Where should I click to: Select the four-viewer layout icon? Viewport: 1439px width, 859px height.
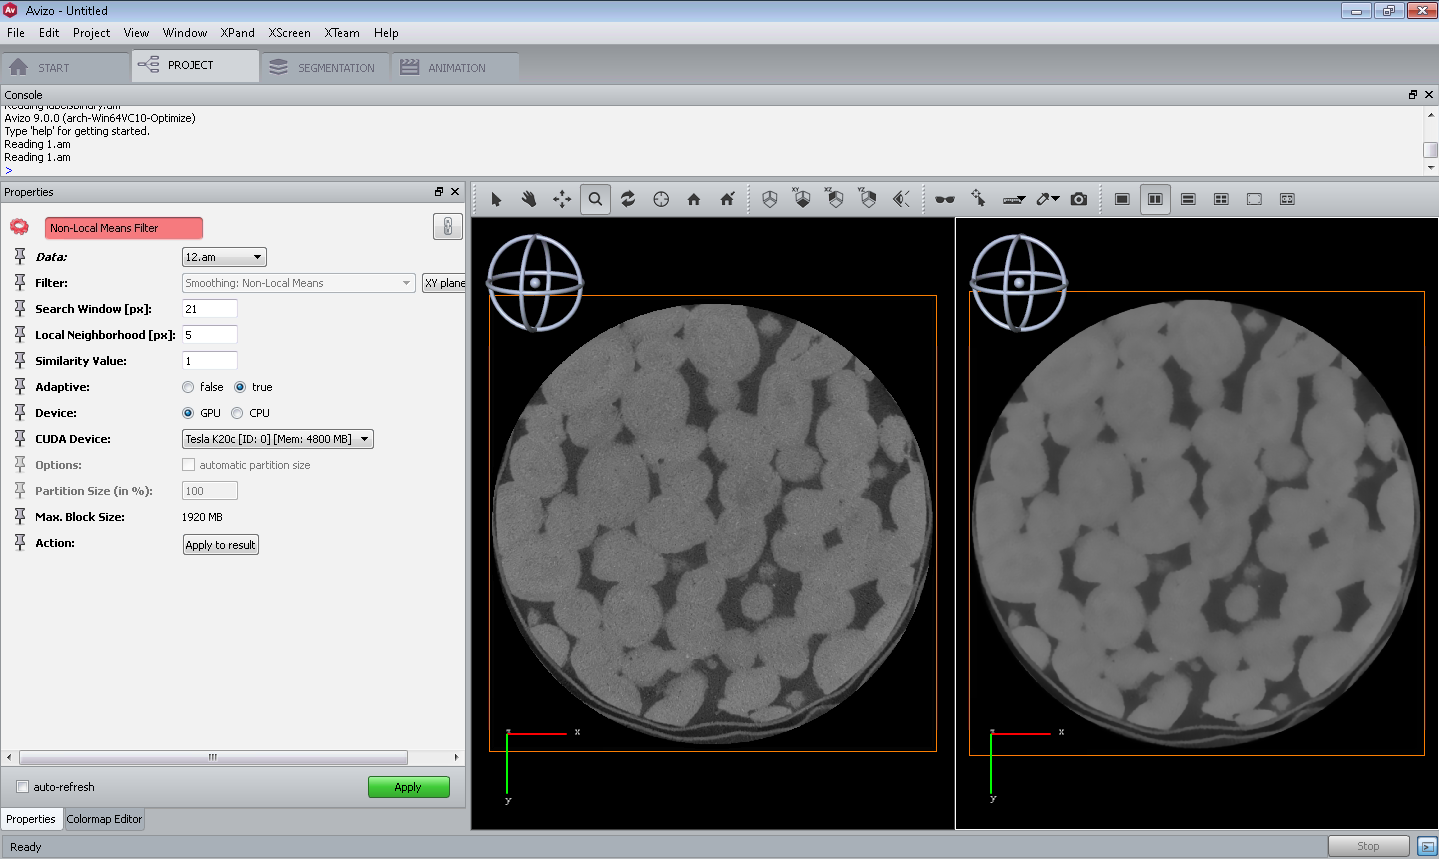click(1221, 199)
